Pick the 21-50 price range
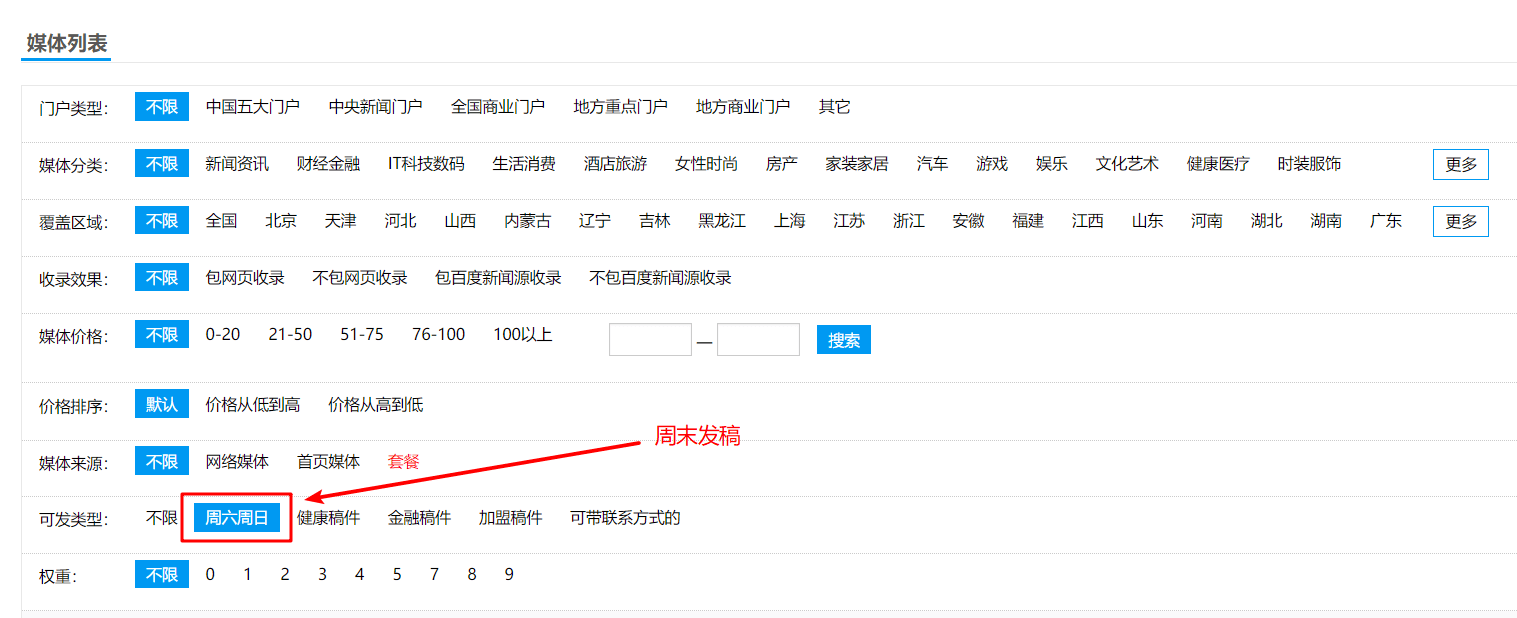1517x618 pixels. (x=290, y=335)
